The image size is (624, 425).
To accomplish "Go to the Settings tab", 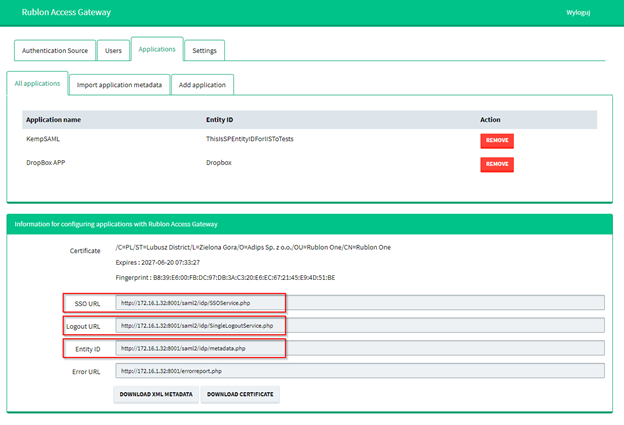I will pyautogui.click(x=204, y=50).
